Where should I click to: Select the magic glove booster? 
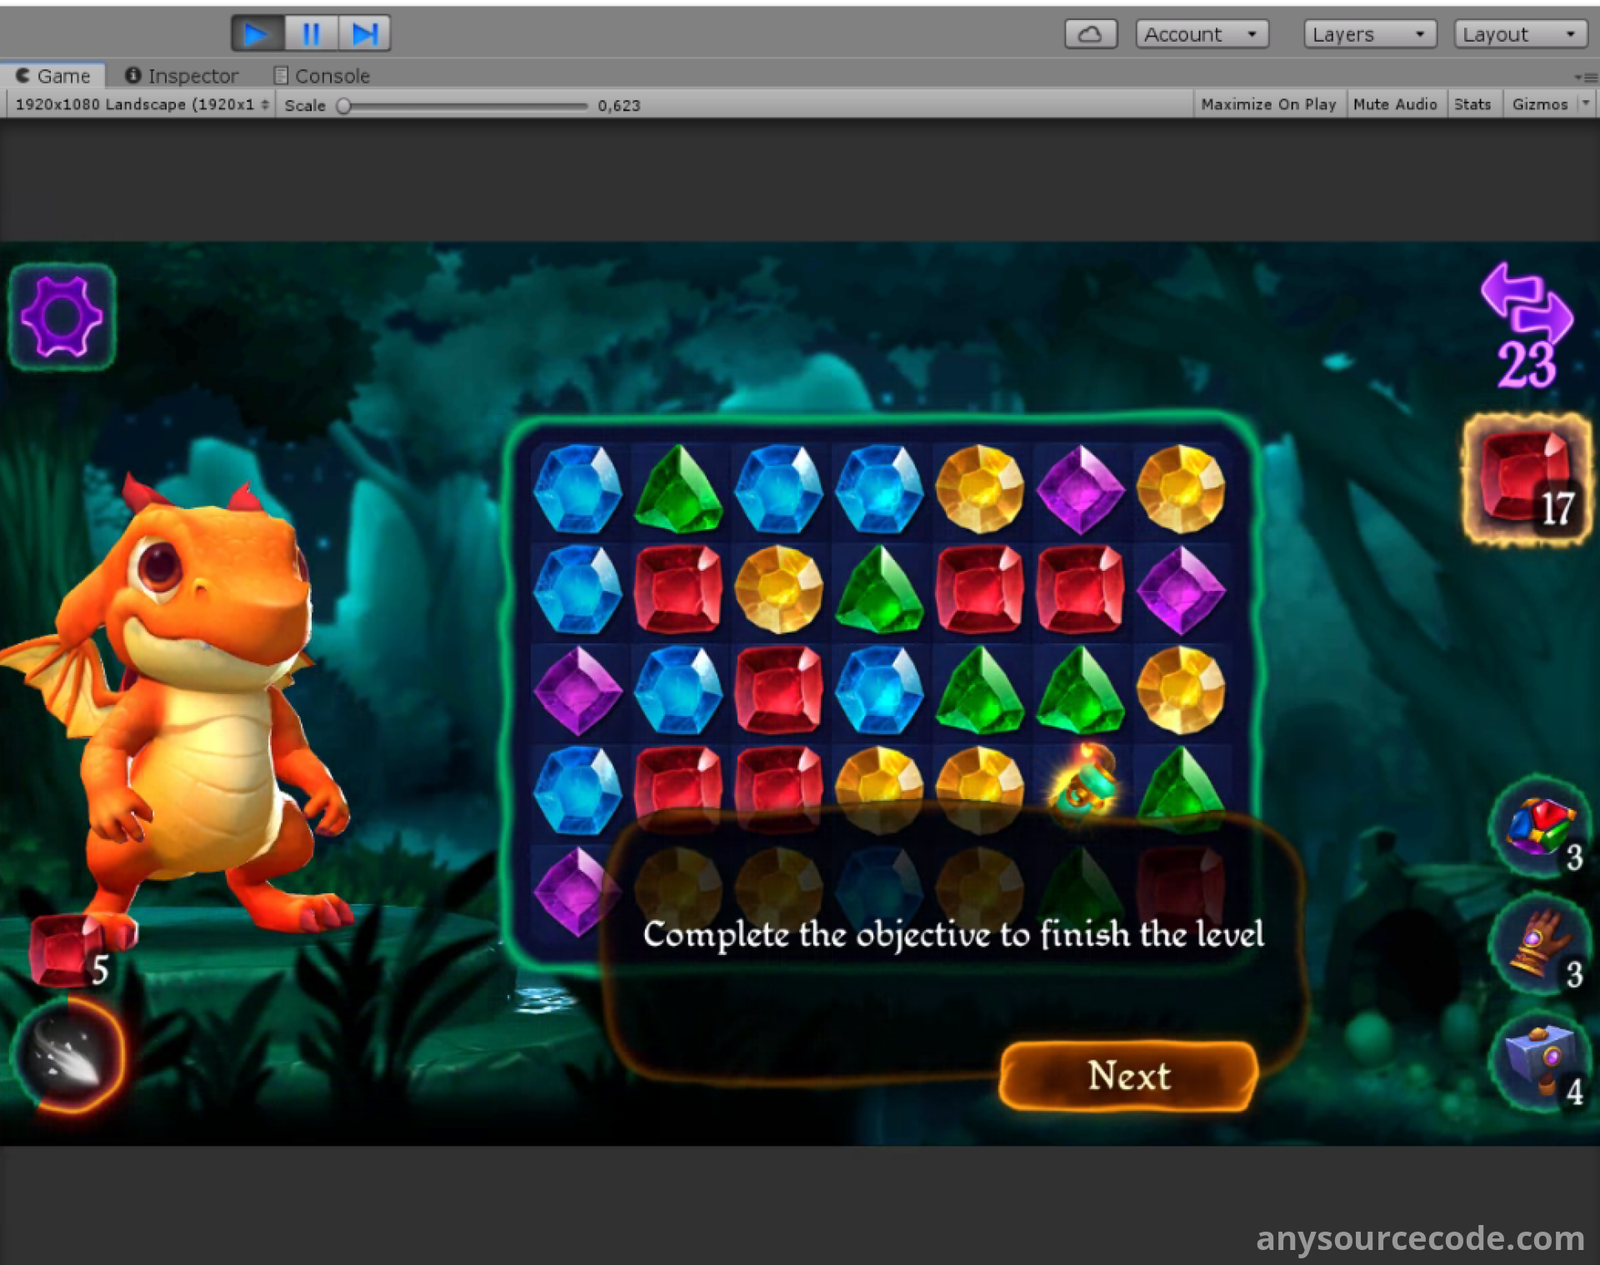coord(1541,945)
